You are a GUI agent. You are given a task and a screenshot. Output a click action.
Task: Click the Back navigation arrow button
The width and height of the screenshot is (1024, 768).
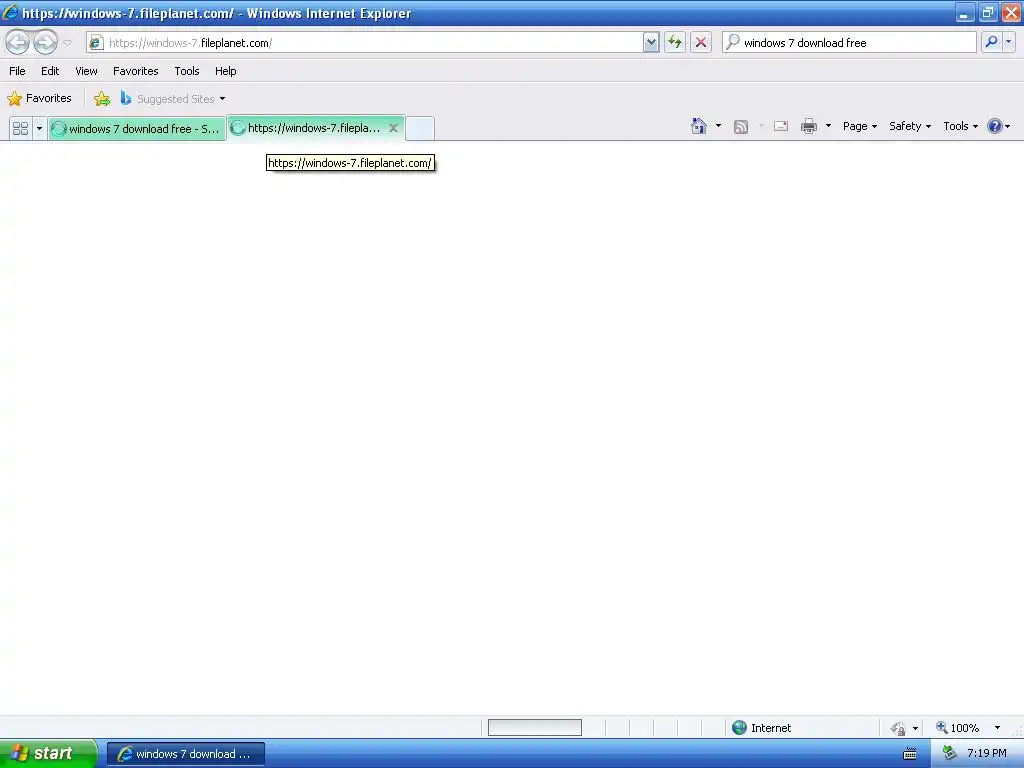pos(18,42)
